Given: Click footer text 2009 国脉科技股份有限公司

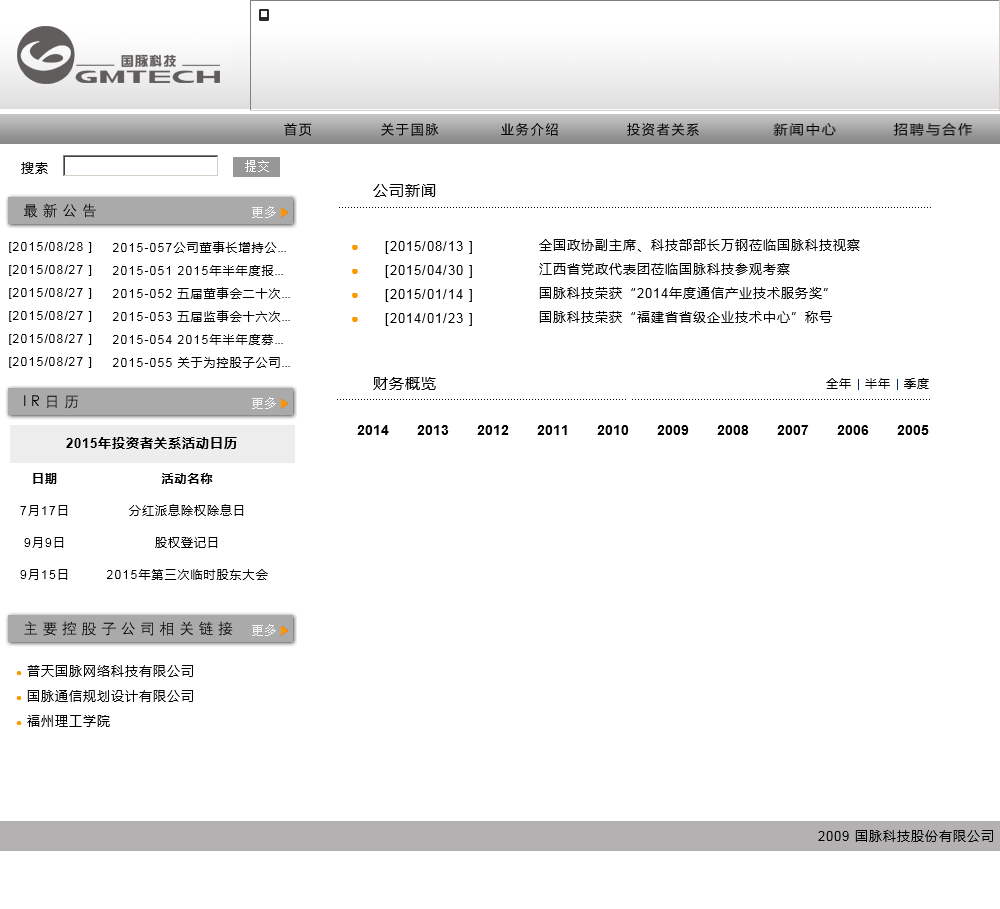Looking at the screenshot, I should coord(906,836).
